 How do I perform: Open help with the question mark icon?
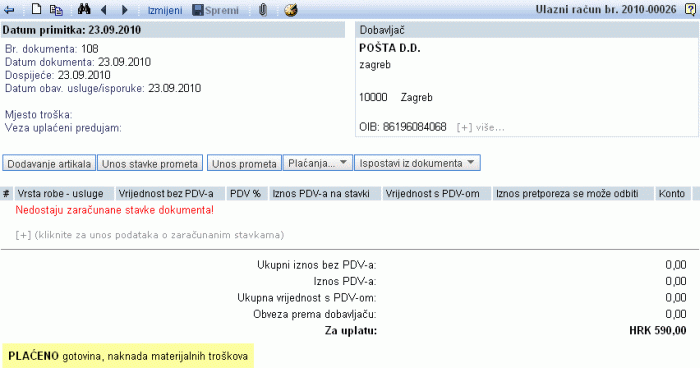click(x=690, y=9)
